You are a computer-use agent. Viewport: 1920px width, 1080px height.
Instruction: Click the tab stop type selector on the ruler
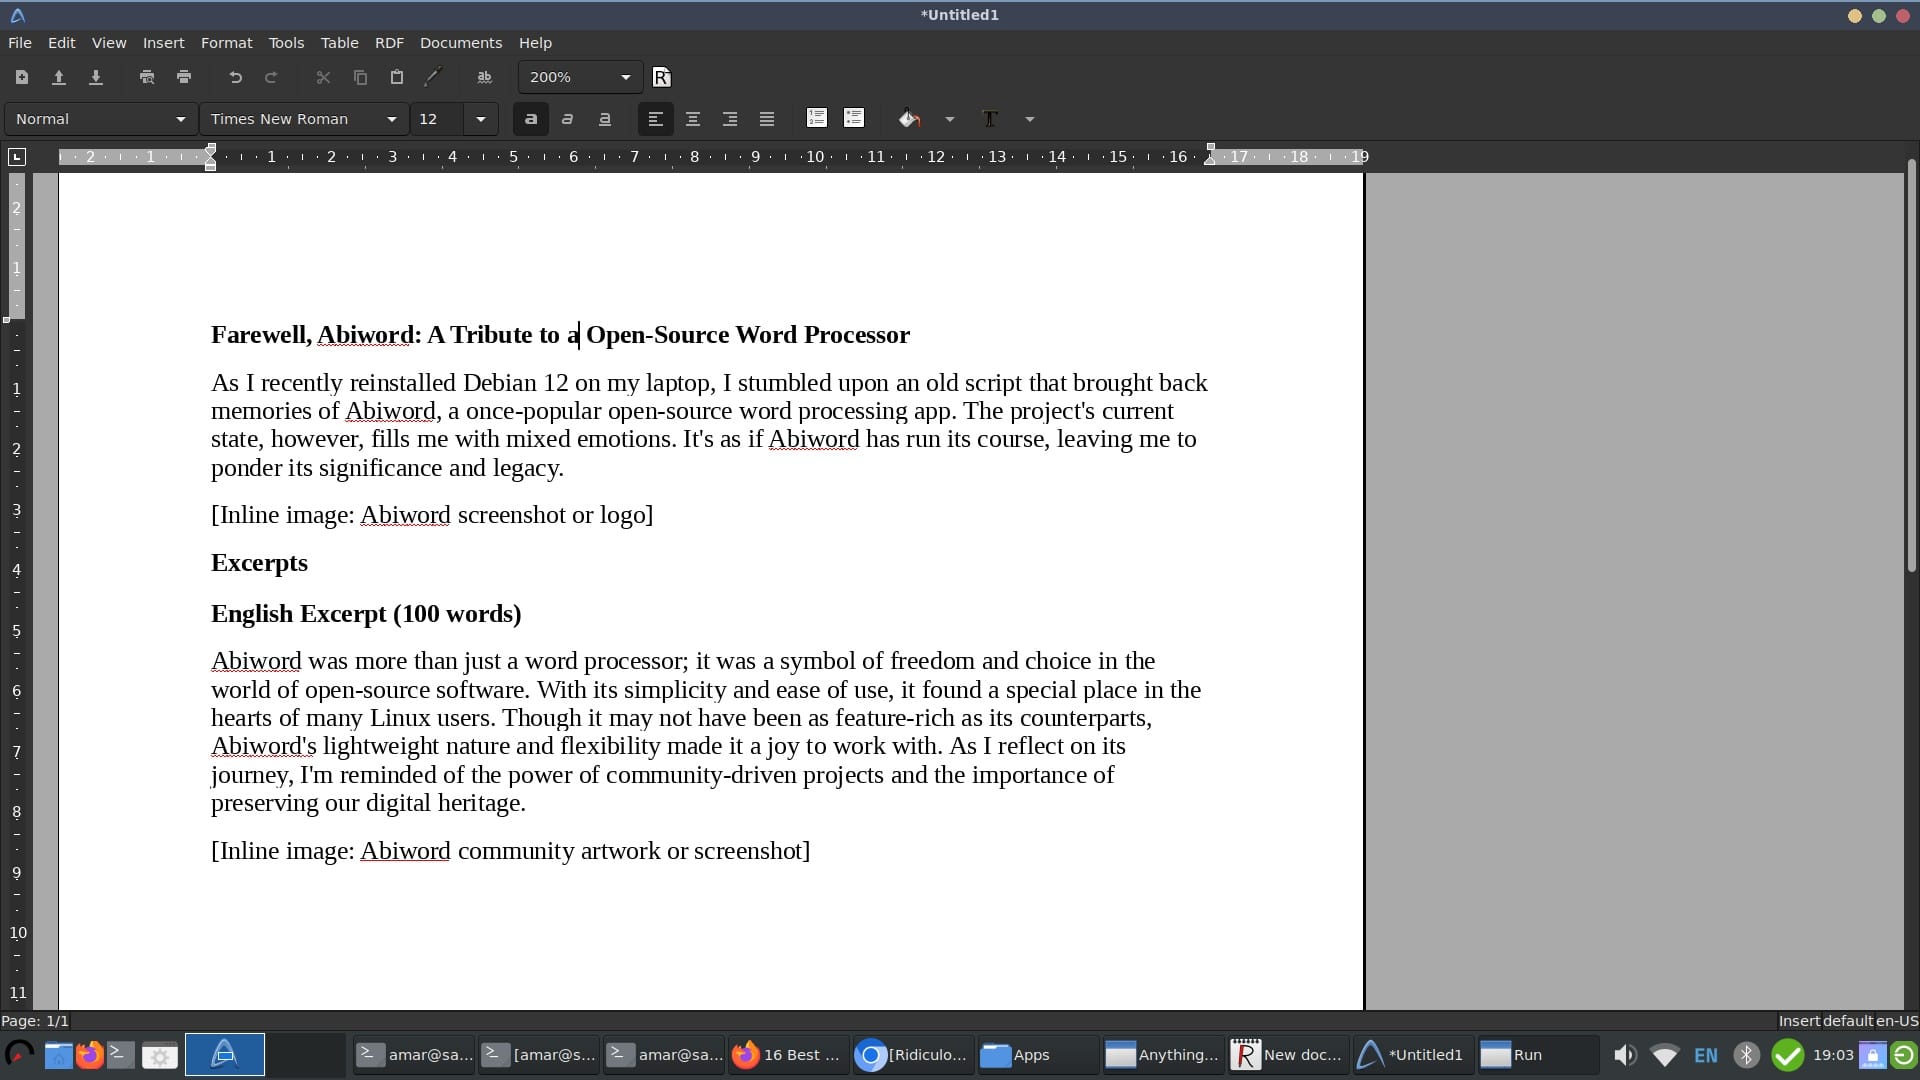(17, 157)
